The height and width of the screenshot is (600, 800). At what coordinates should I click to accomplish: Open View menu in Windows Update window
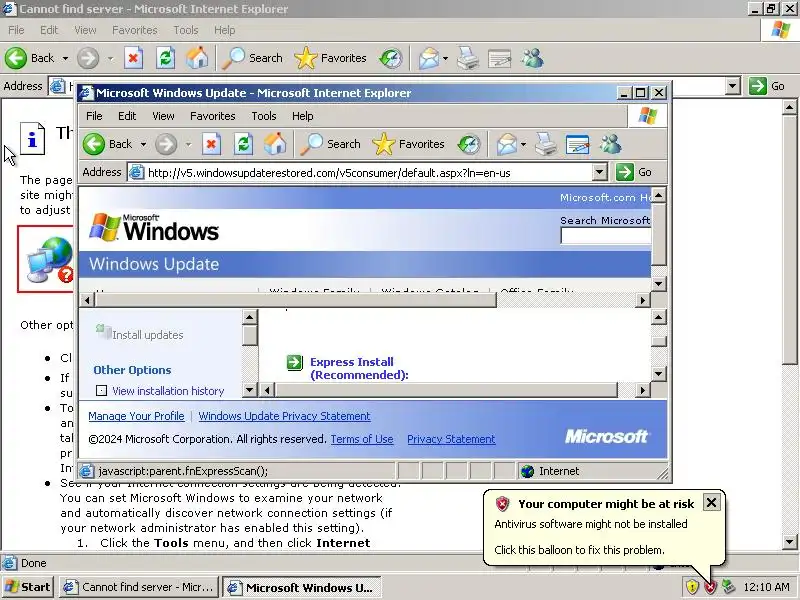163,116
